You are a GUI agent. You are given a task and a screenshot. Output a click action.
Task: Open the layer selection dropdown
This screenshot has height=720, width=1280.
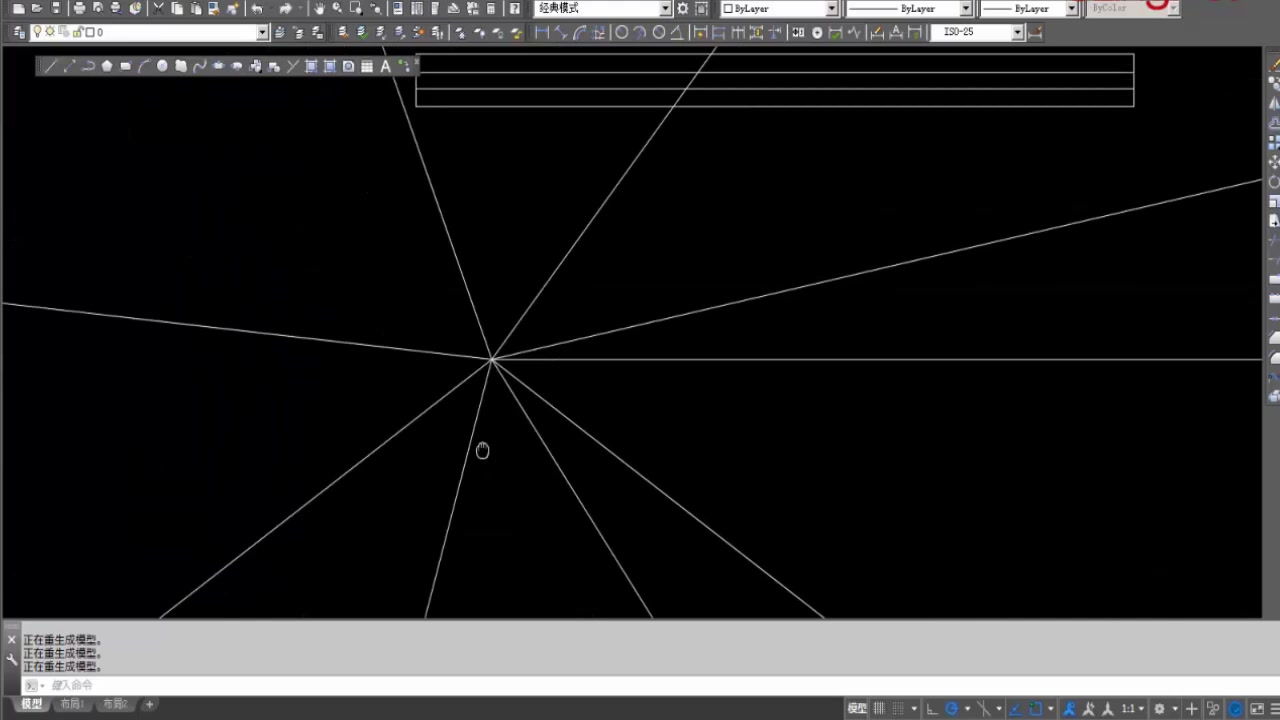click(x=261, y=31)
